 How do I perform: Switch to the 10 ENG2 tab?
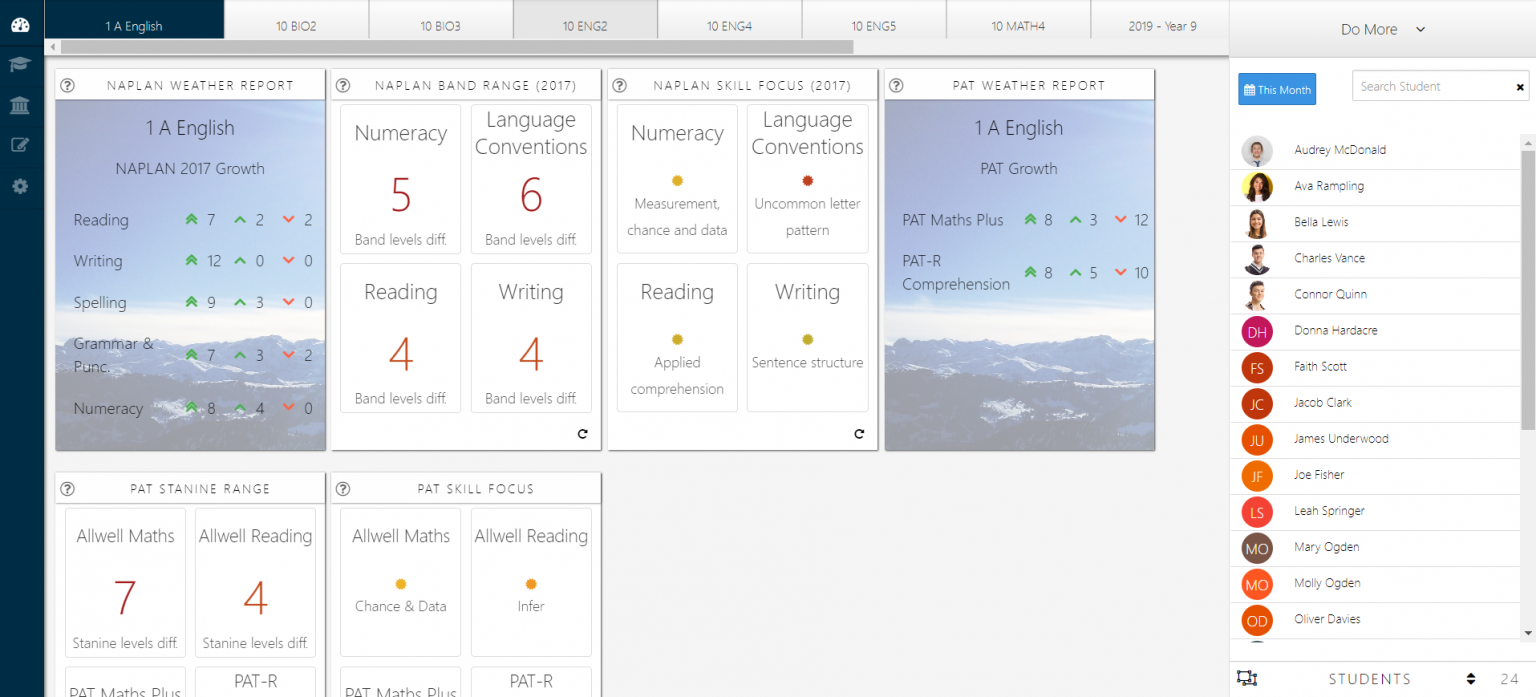tap(585, 26)
